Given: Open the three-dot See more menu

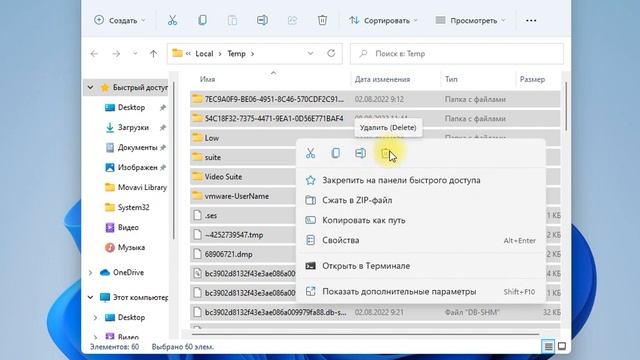Looking at the screenshot, I should coord(531,20).
